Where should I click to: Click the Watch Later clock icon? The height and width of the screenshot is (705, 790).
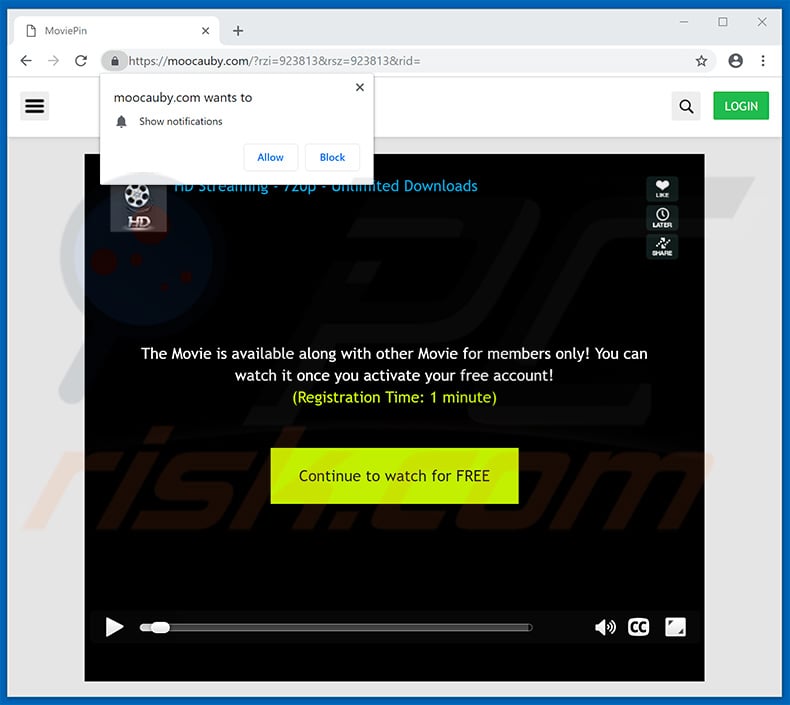click(x=662, y=218)
